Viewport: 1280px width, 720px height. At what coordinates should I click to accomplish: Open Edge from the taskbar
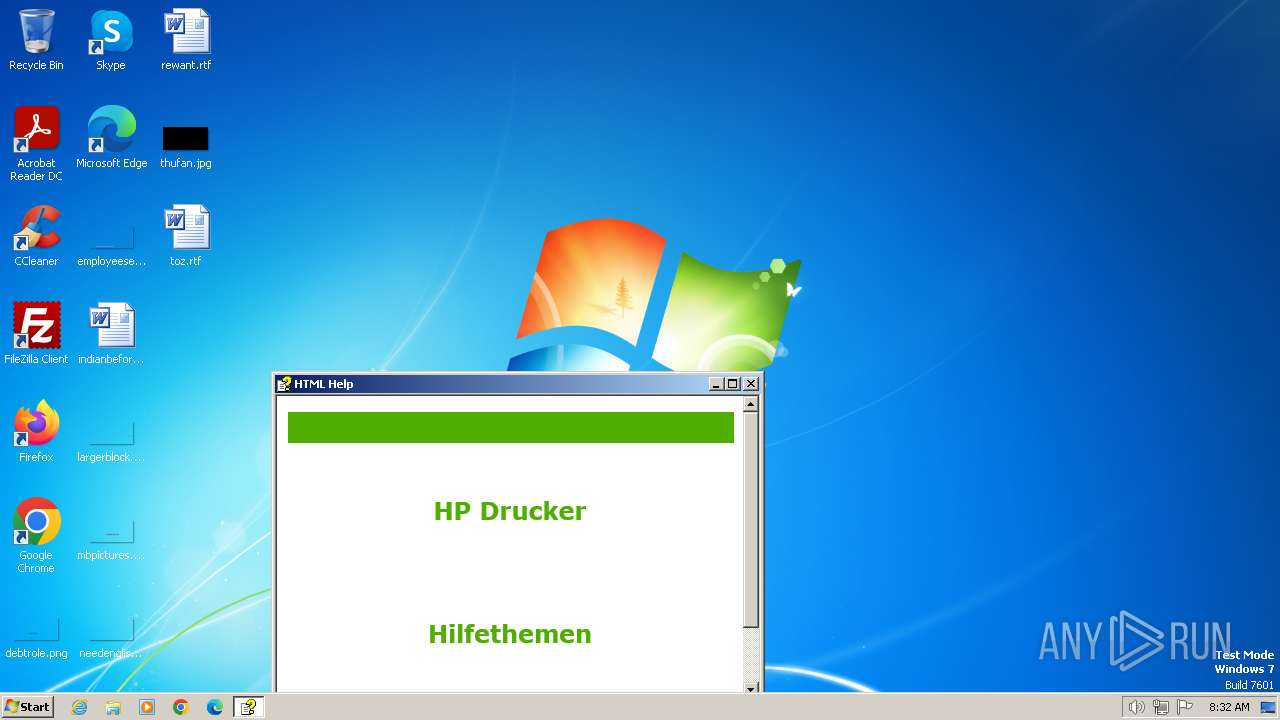(x=215, y=707)
